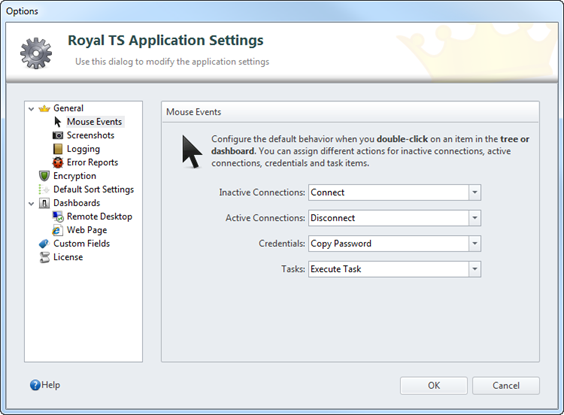Click the Error Reports bug icon
The width and height of the screenshot is (564, 415).
[58, 163]
